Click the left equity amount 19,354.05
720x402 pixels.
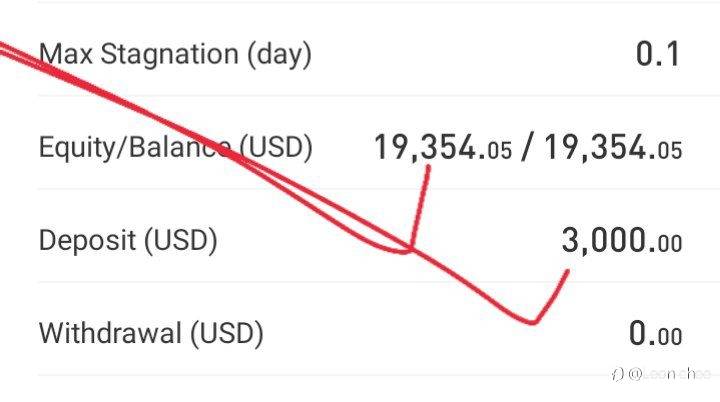(x=443, y=148)
